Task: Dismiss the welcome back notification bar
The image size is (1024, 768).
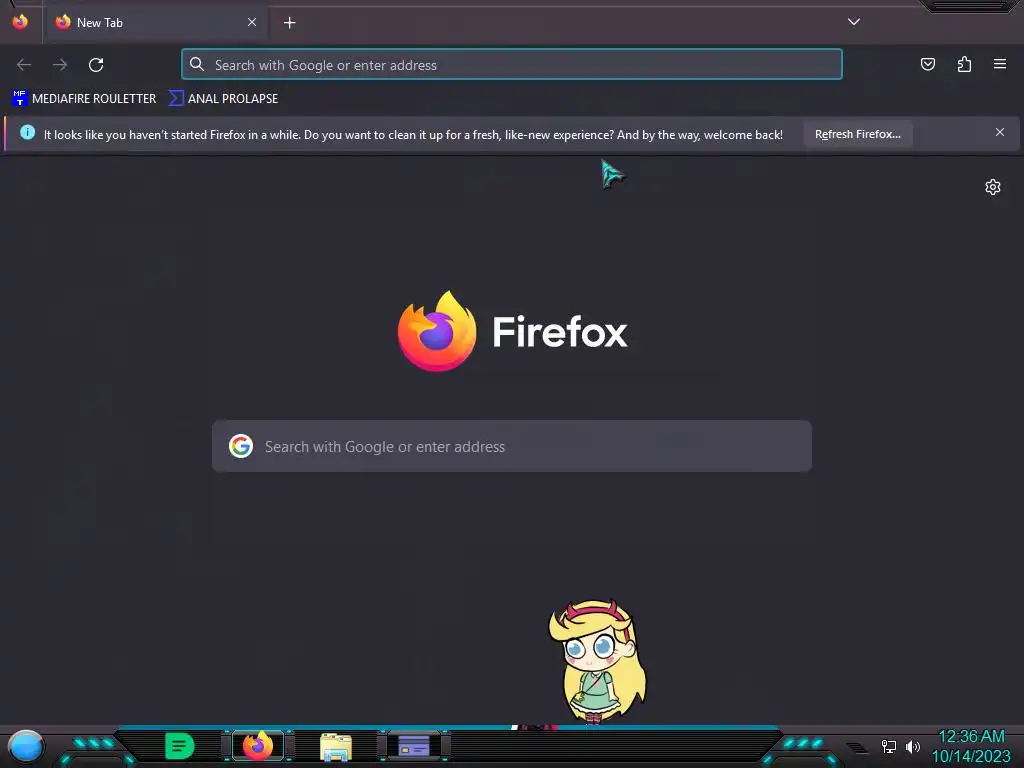Action: coord(1000,133)
